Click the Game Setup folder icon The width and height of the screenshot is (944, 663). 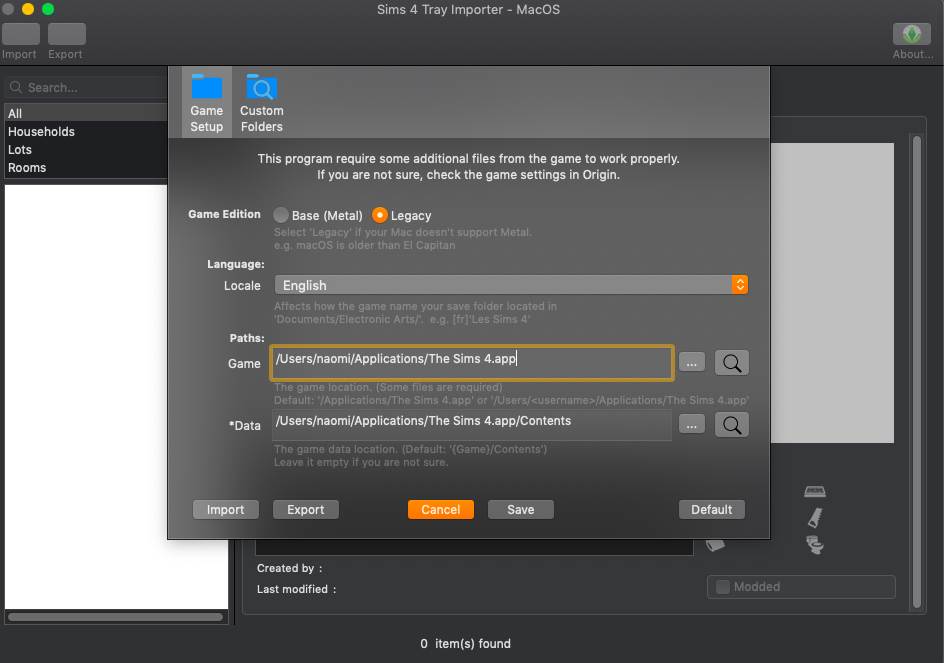click(206, 87)
